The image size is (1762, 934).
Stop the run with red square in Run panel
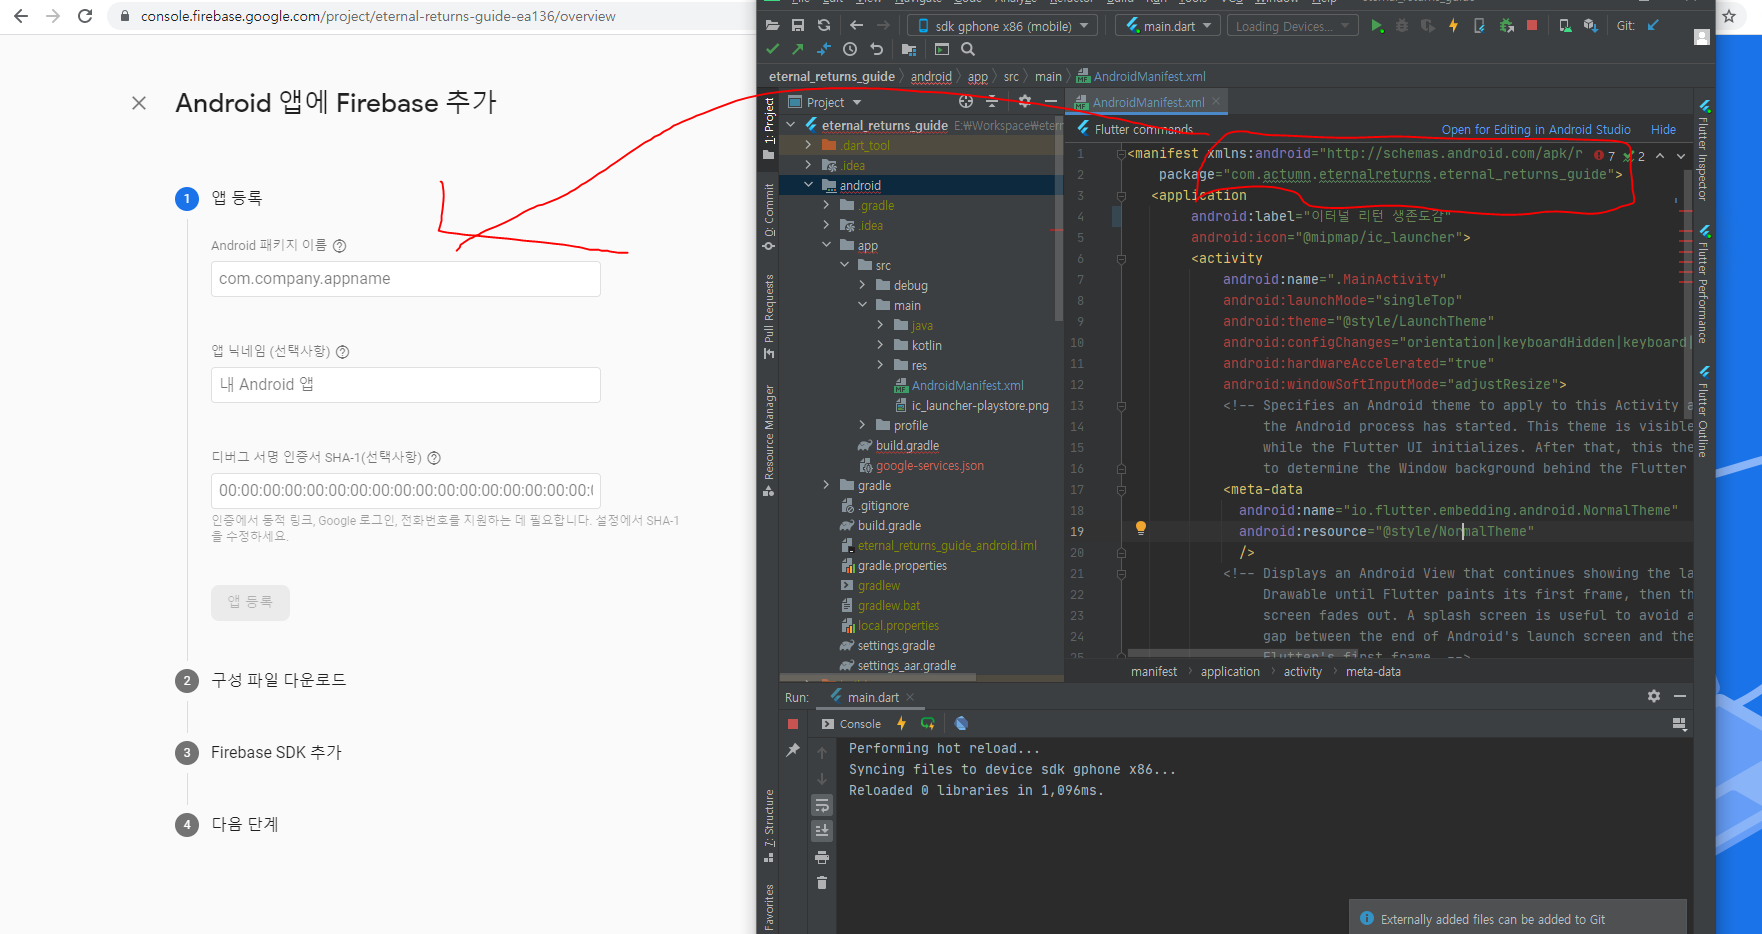[x=793, y=724]
